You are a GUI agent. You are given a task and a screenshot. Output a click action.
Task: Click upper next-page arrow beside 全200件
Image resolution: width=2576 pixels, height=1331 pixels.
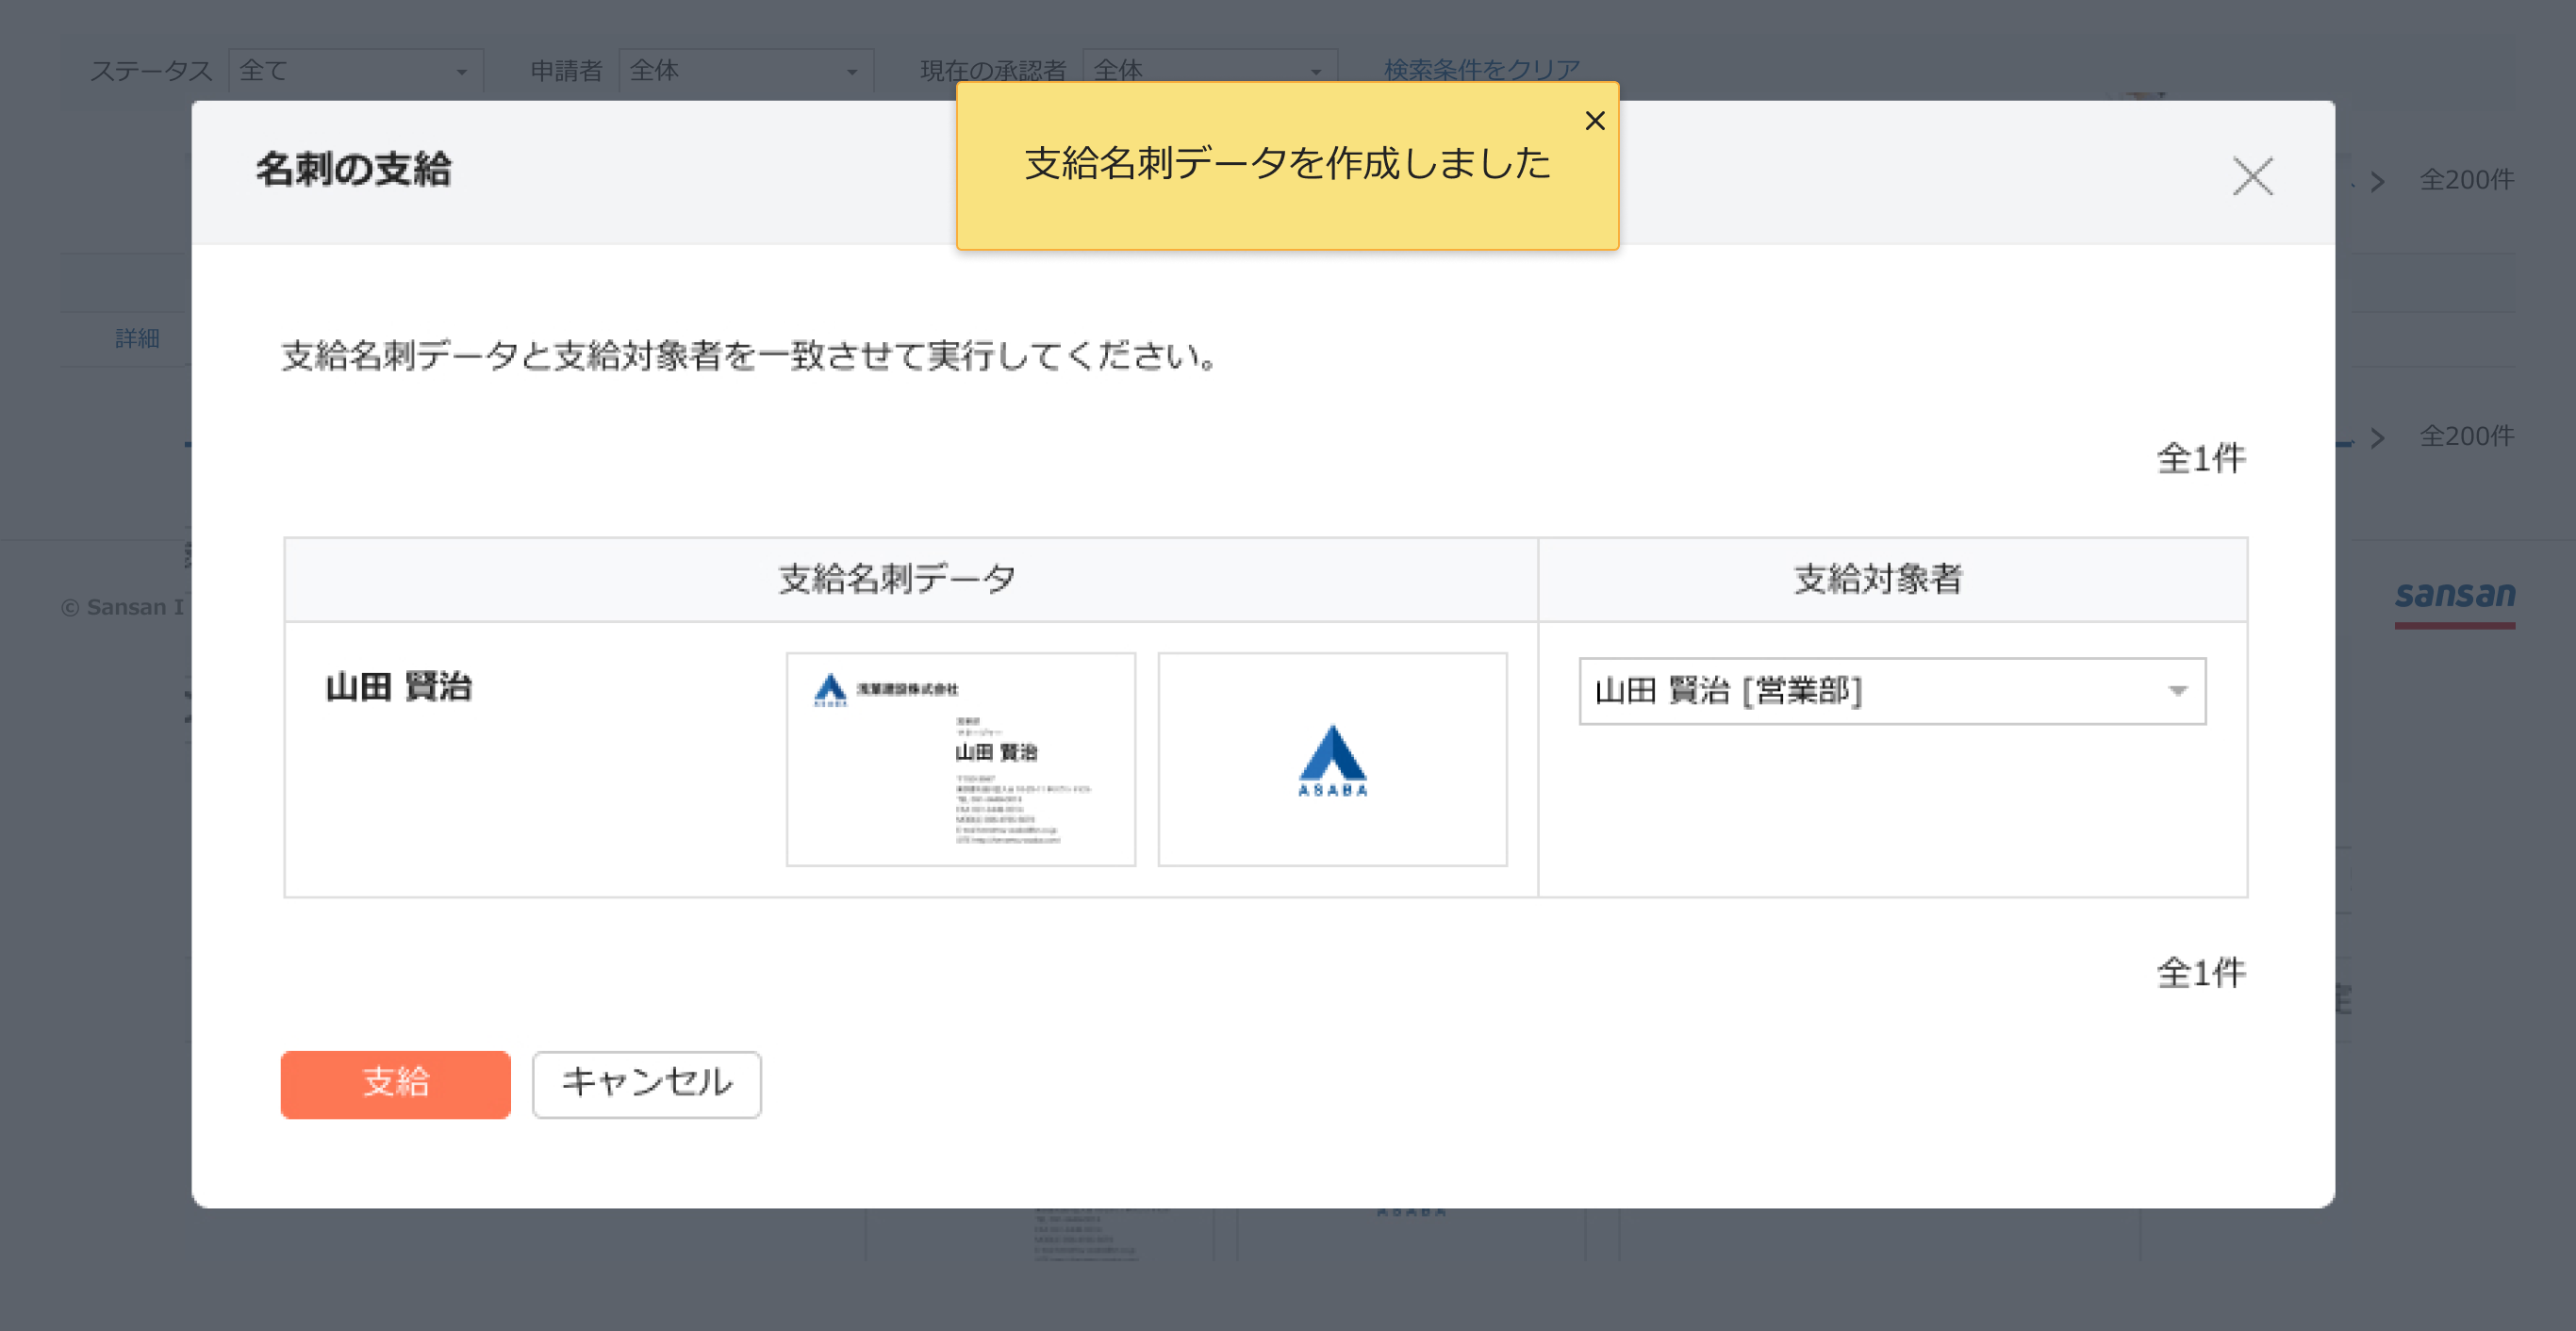click(2378, 182)
